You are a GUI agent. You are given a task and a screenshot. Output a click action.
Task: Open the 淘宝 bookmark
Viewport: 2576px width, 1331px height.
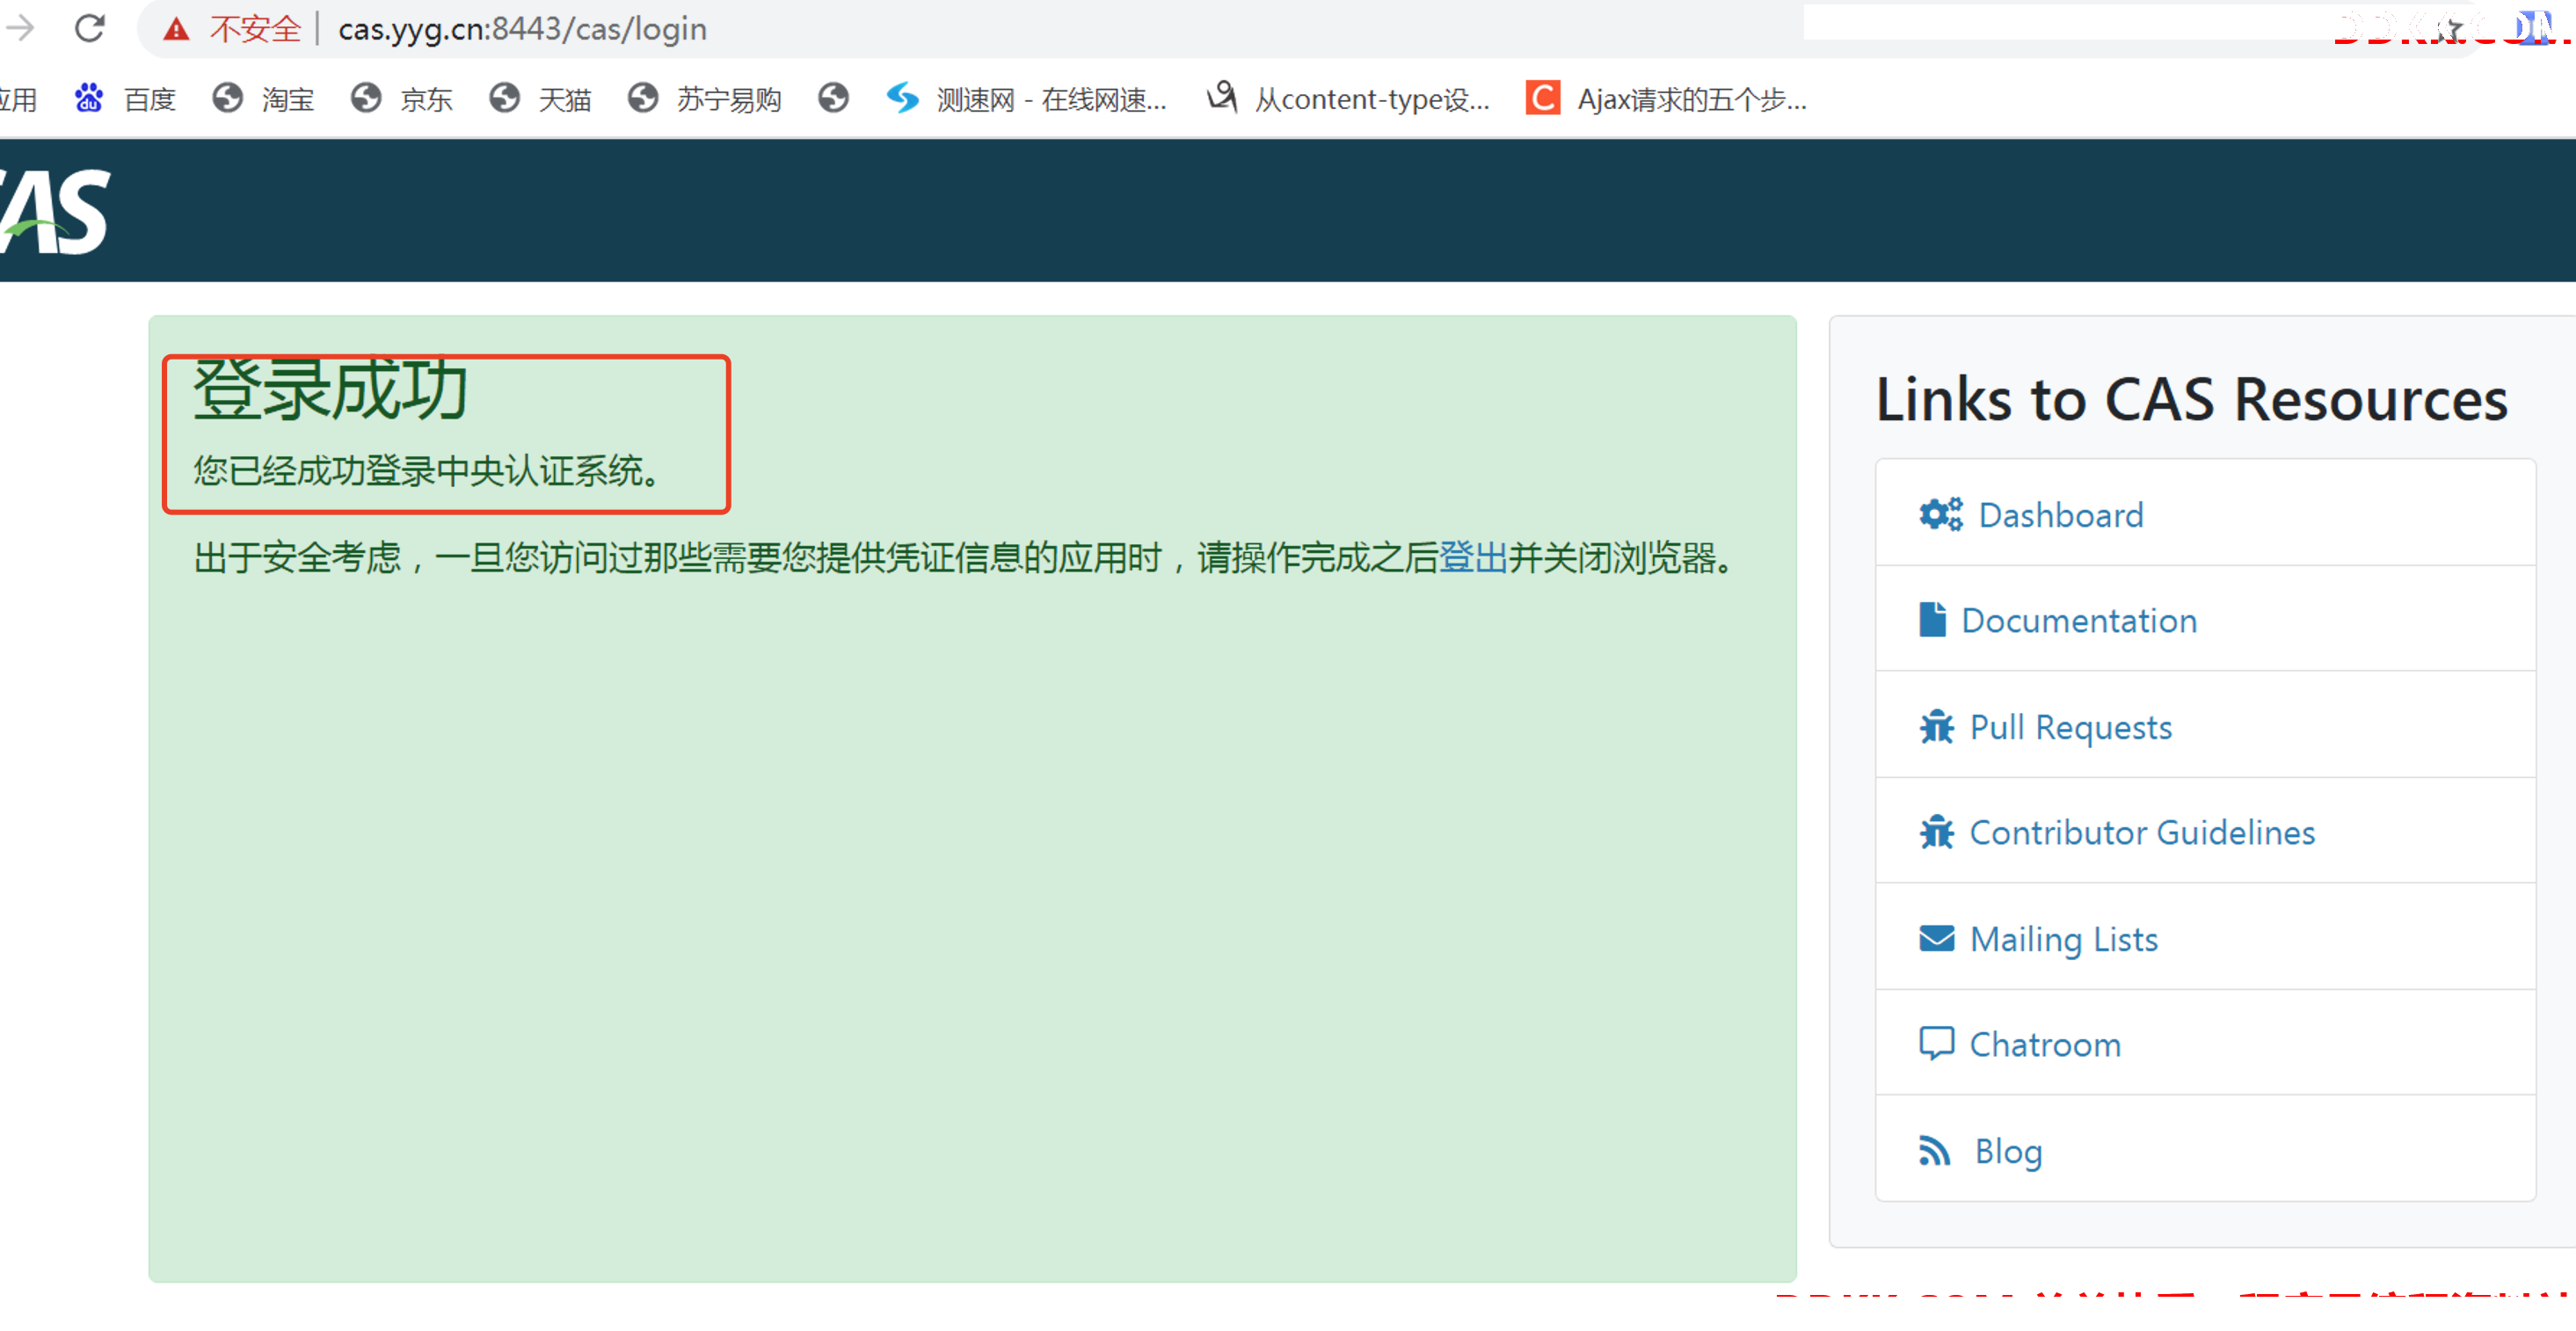pos(288,99)
